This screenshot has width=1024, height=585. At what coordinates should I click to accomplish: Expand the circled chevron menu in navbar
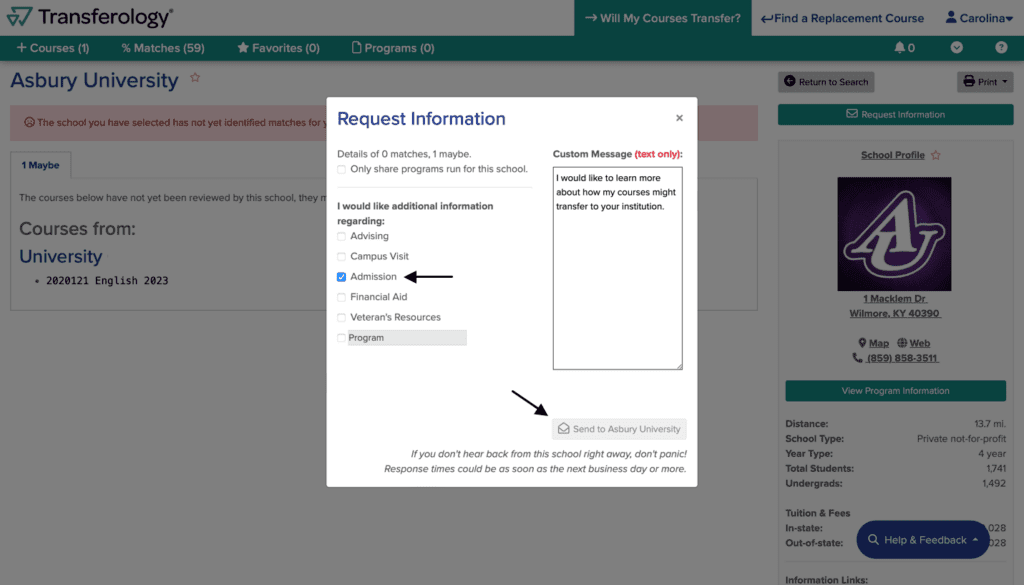[957, 48]
